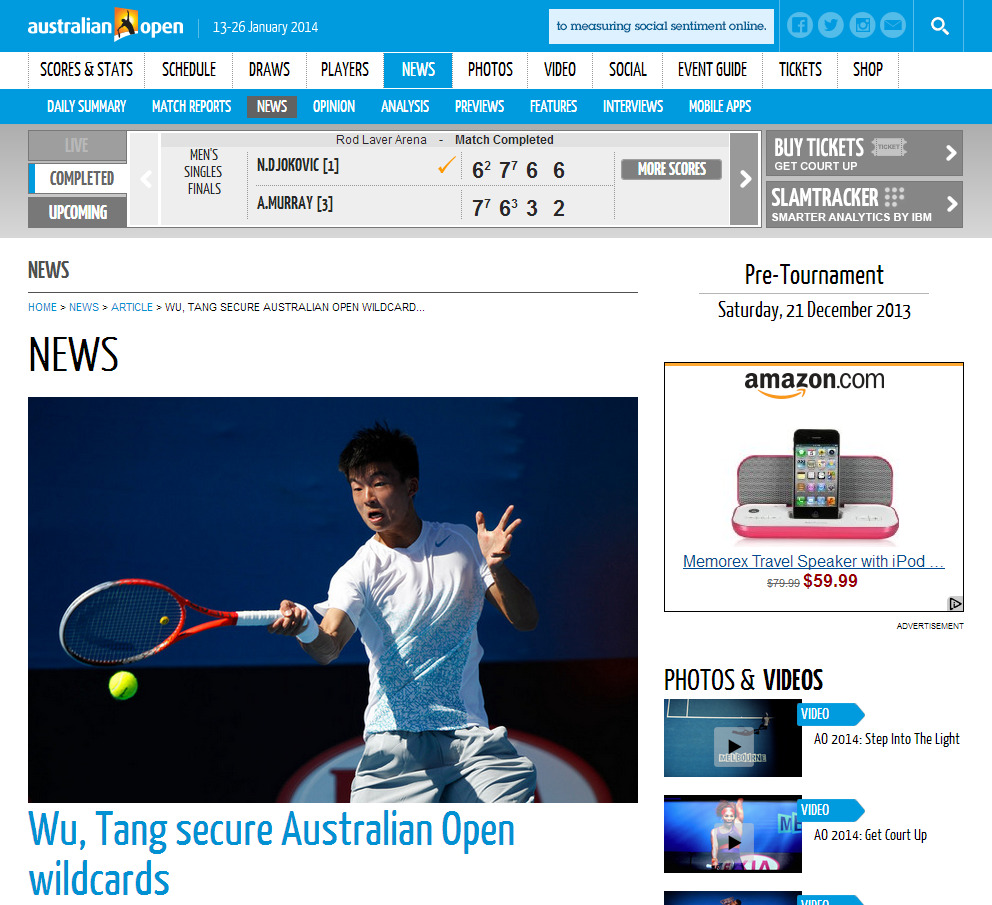Select the Live scores tab
The width and height of the screenshot is (992, 905).
click(77, 146)
